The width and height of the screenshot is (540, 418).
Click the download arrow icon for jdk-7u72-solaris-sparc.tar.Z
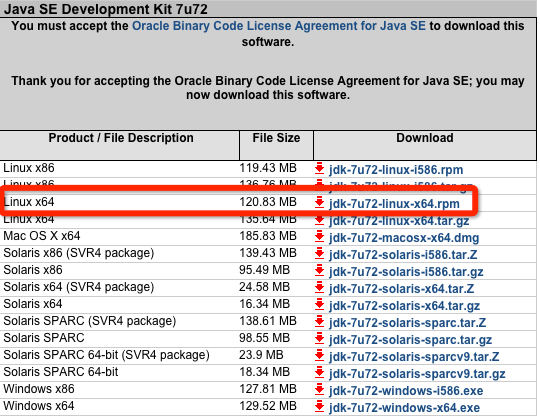(320, 322)
